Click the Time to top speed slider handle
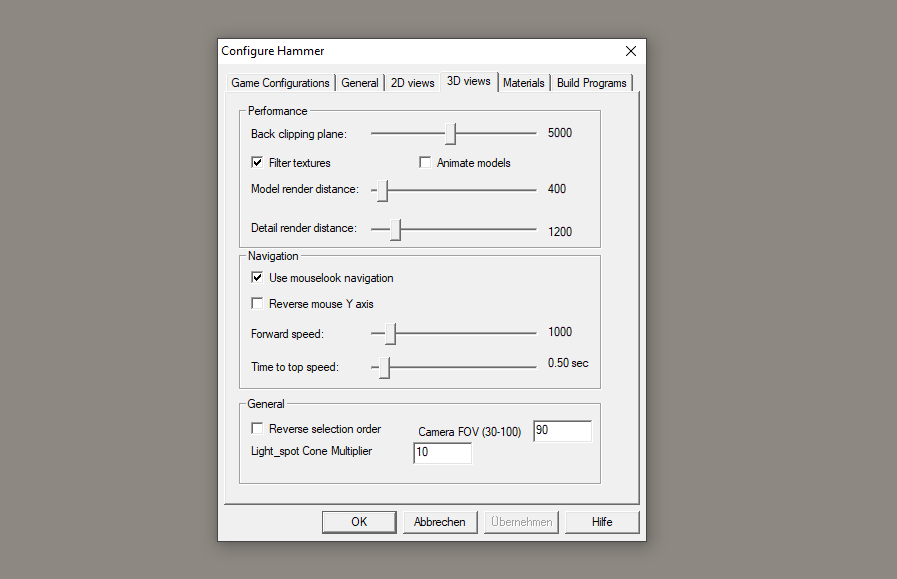The image size is (897, 579). (384, 367)
